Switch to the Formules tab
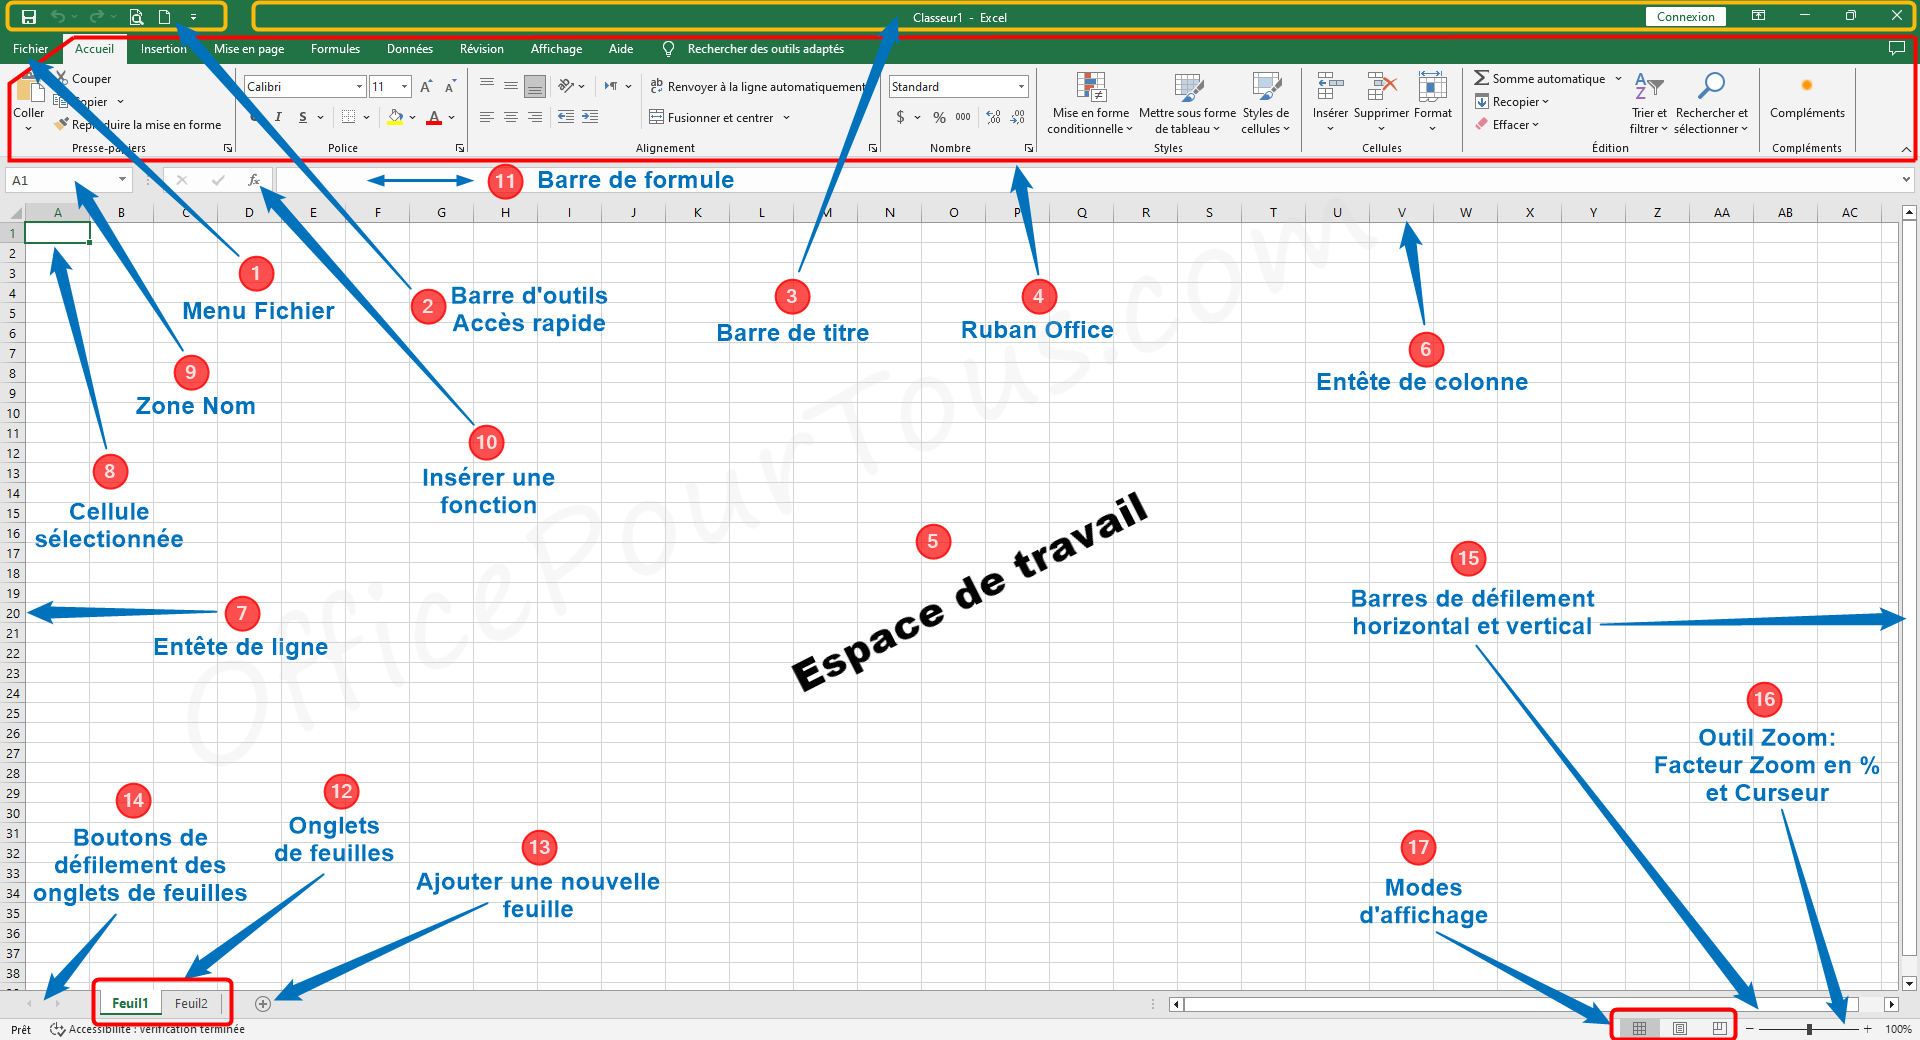Viewport: 1920px width, 1040px height. click(335, 48)
